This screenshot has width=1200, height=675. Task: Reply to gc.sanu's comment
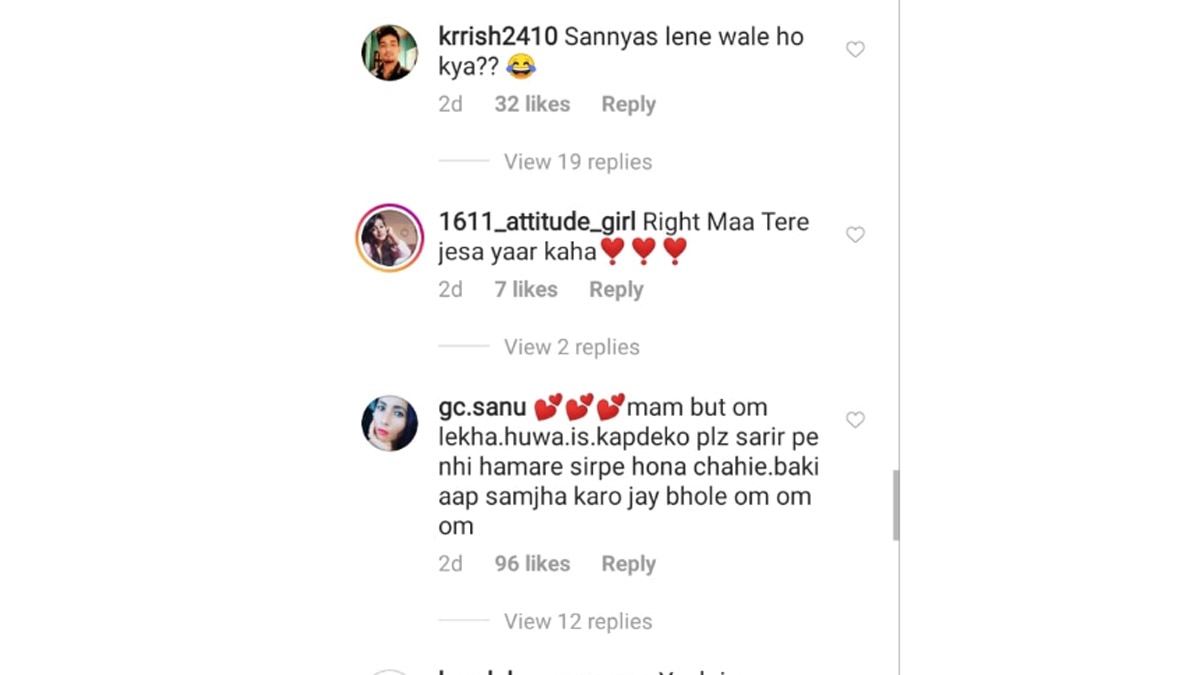point(628,563)
